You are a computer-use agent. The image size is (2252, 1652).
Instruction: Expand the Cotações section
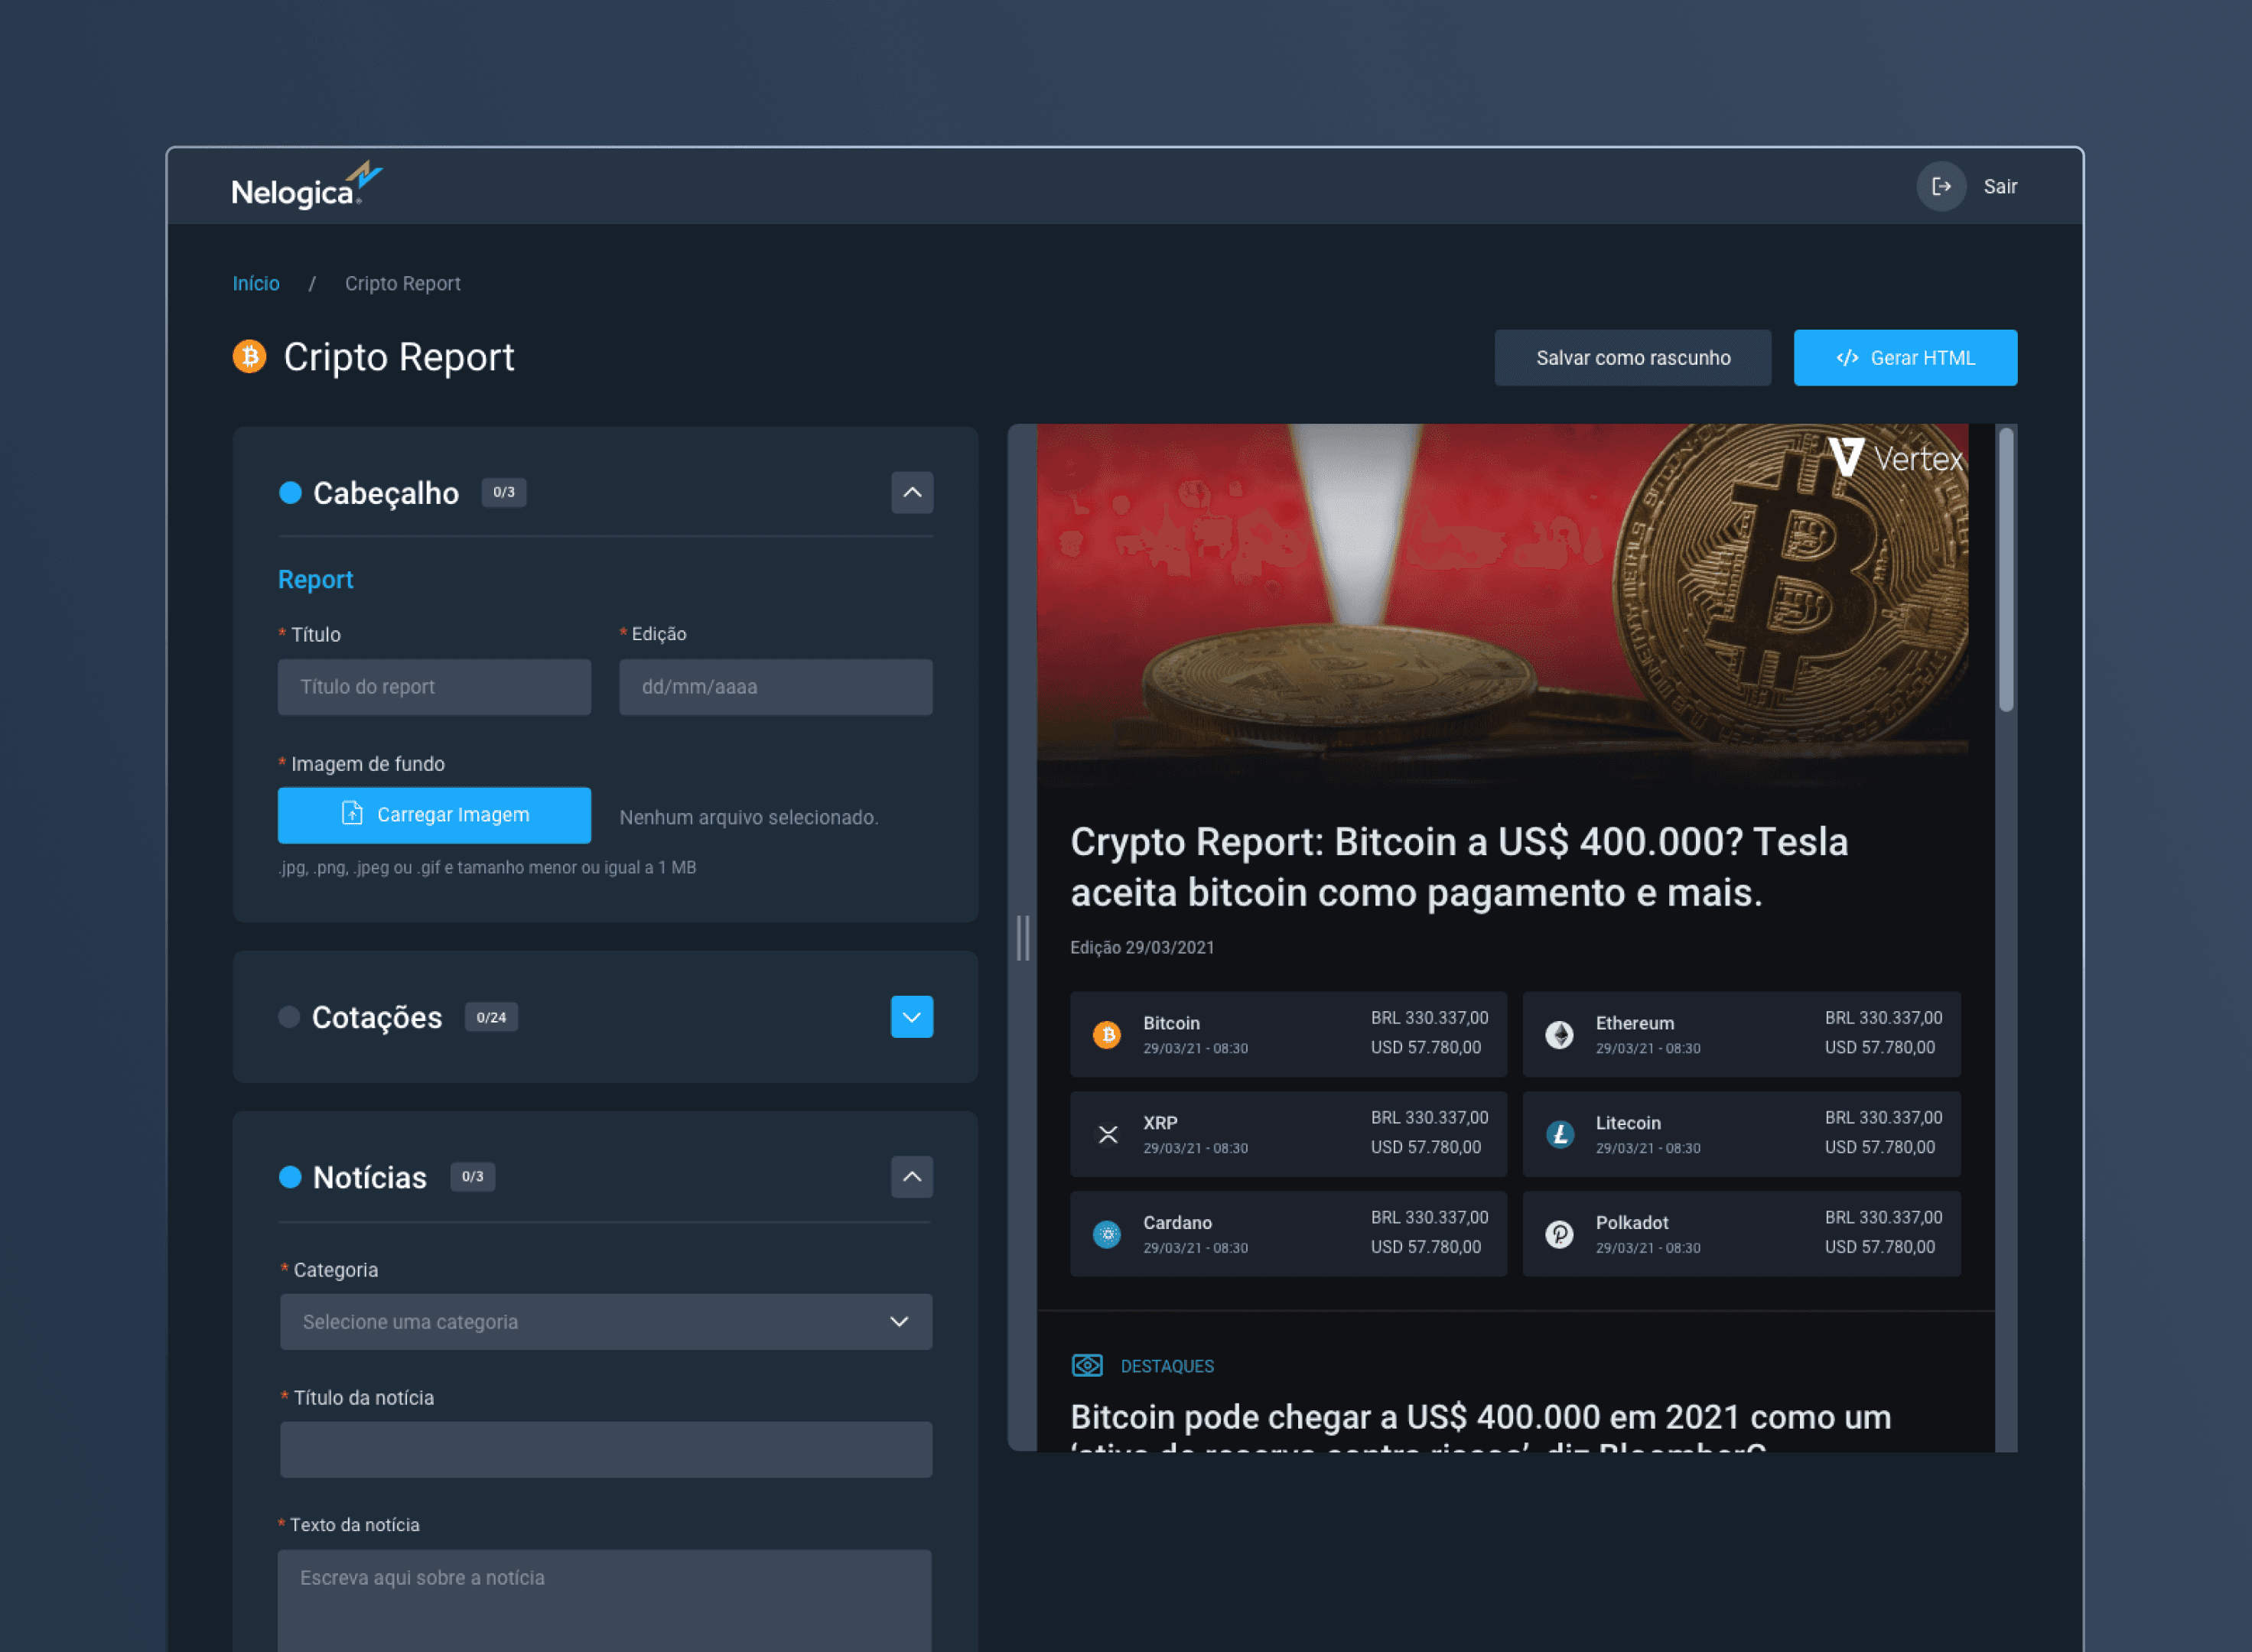pos(911,1017)
